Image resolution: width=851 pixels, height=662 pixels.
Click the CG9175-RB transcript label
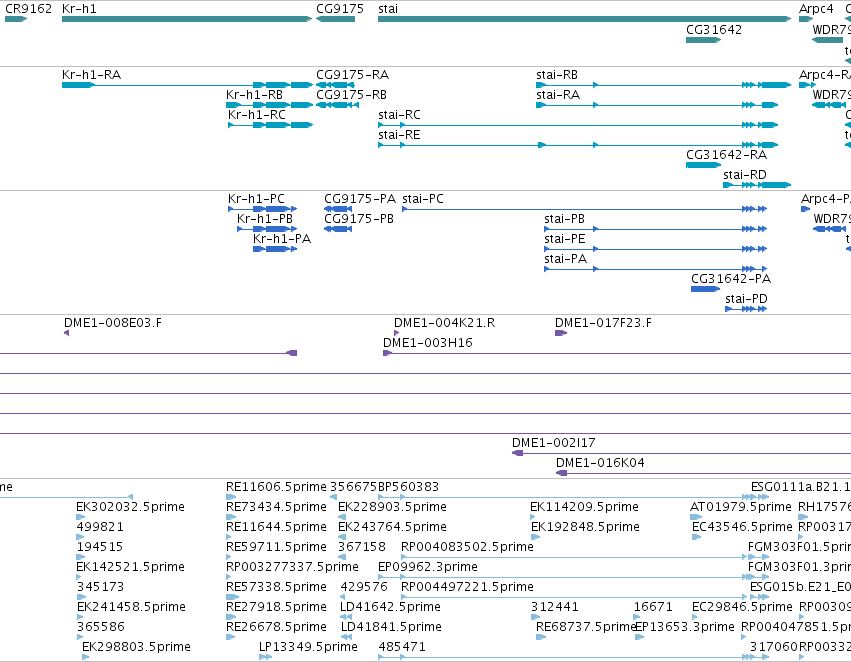coord(351,95)
